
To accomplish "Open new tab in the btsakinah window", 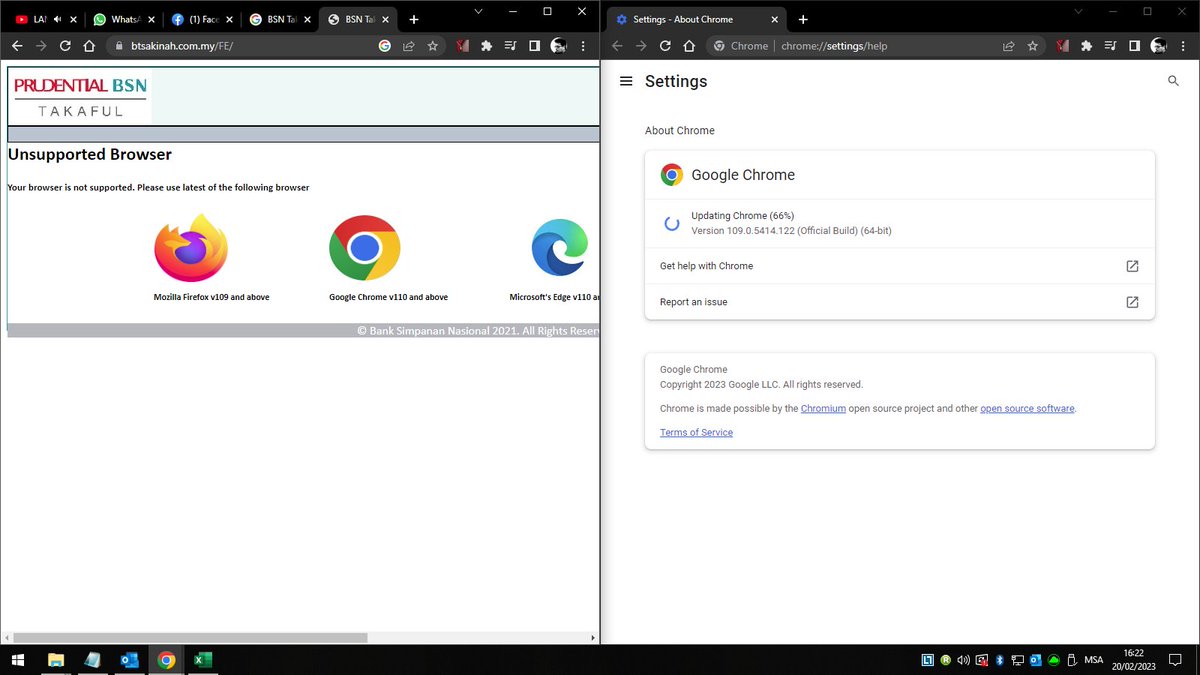I will click(x=414, y=19).
